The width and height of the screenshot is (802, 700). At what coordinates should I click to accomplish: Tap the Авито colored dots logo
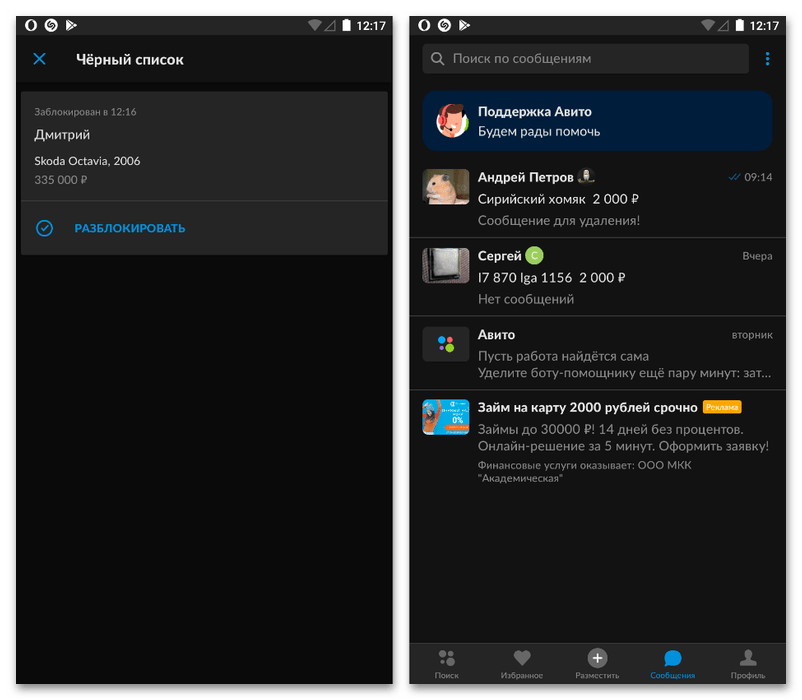pos(446,344)
